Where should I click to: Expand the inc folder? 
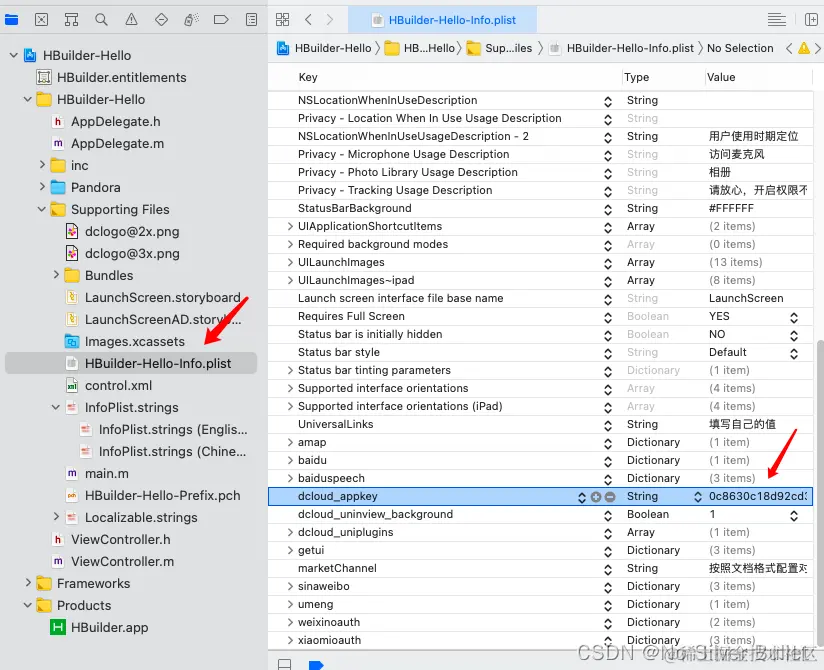pos(43,165)
